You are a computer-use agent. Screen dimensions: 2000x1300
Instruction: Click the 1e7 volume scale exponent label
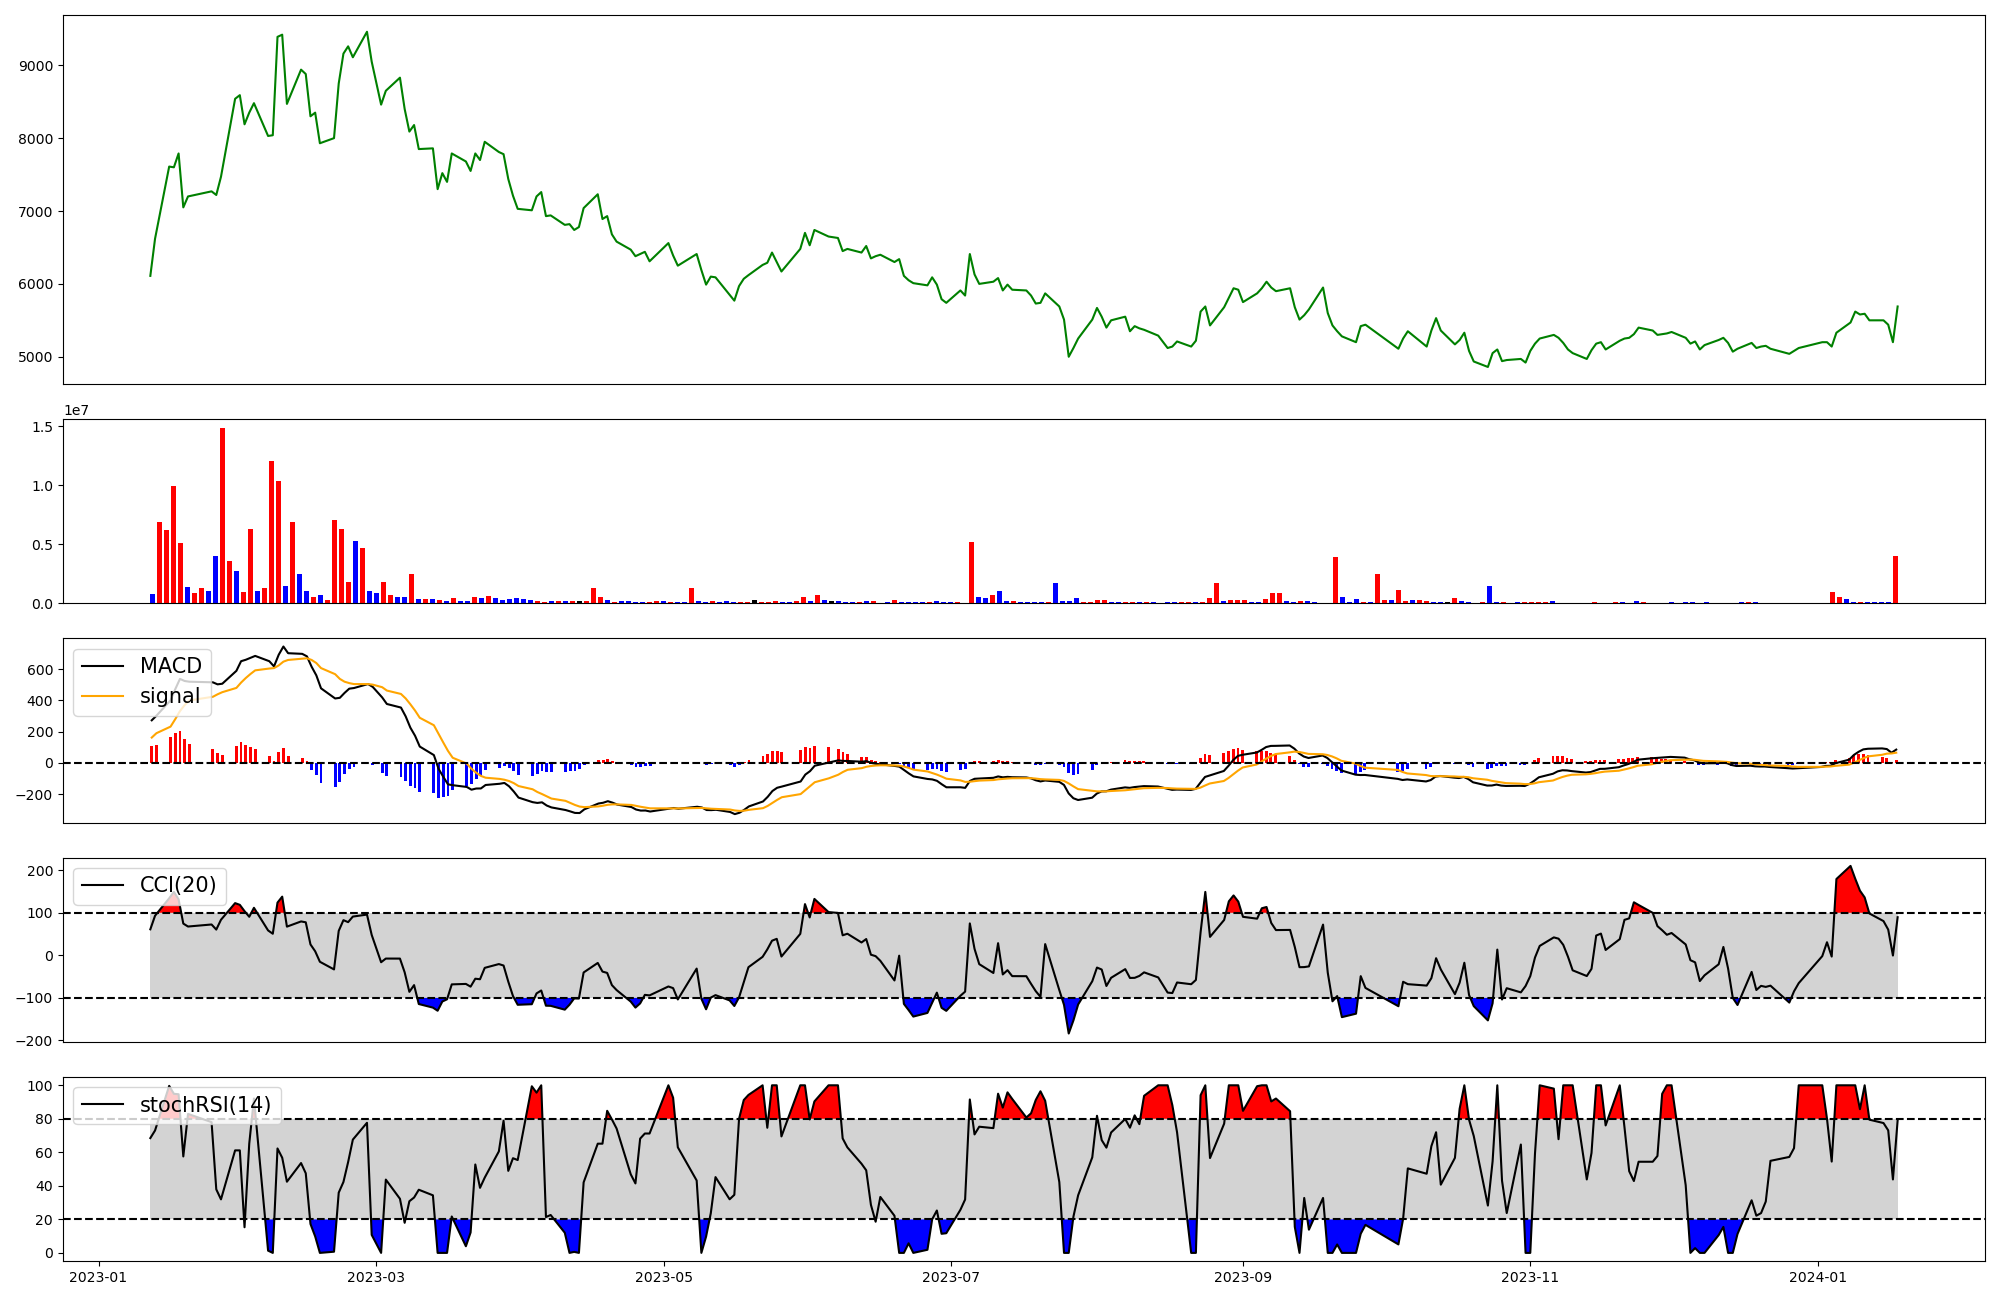pos(77,410)
